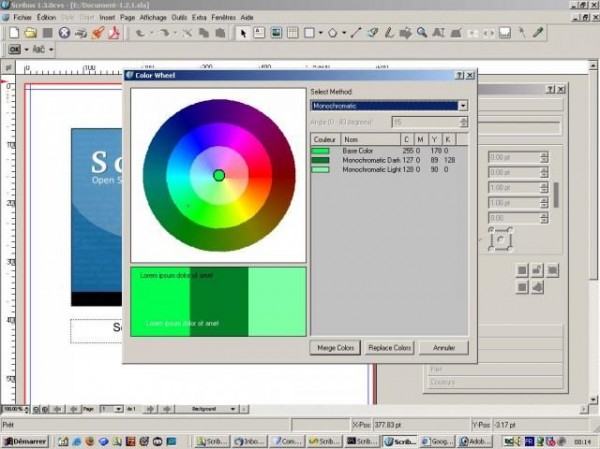The height and width of the screenshot is (449, 600).
Task: Click the eyedropper tool icon
Action: pos(538,32)
